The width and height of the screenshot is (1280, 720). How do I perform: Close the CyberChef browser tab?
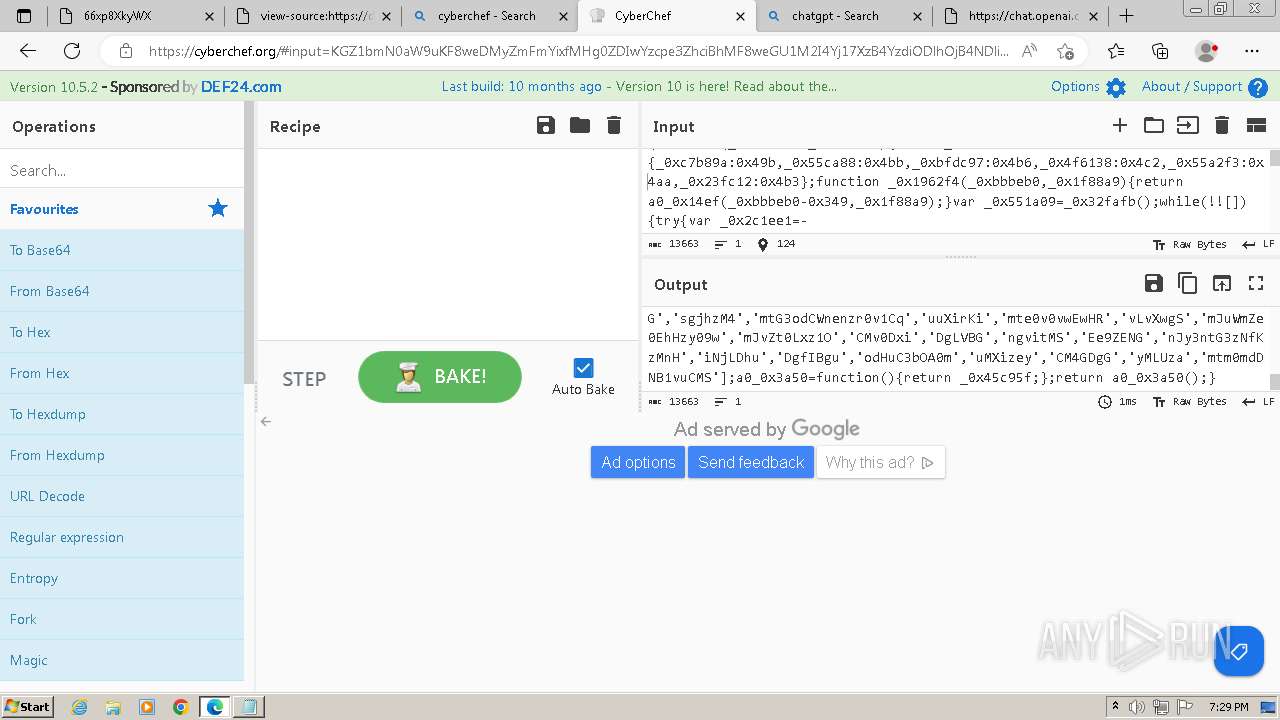click(x=740, y=15)
